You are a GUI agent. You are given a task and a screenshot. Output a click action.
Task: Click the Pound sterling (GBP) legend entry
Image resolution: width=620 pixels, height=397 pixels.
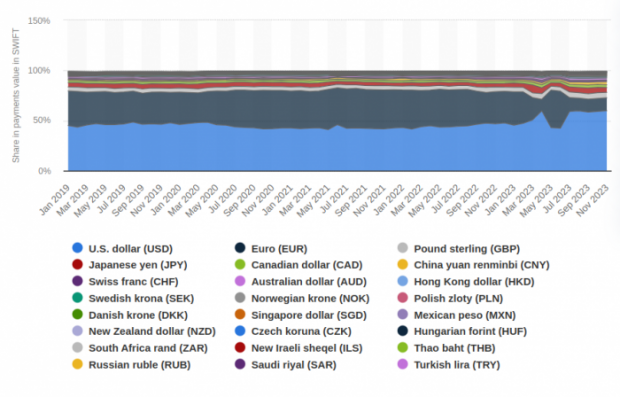tap(459, 249)
